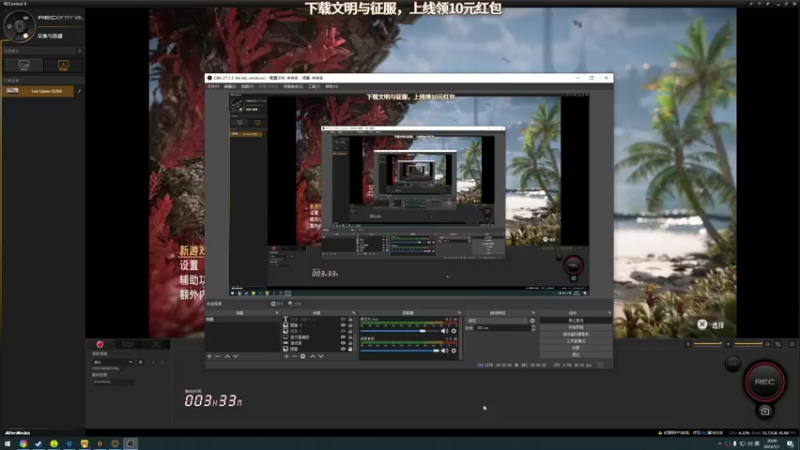800x450 pixels.
Task: Click OBS 开始录制 button
Action: (576, 327)
